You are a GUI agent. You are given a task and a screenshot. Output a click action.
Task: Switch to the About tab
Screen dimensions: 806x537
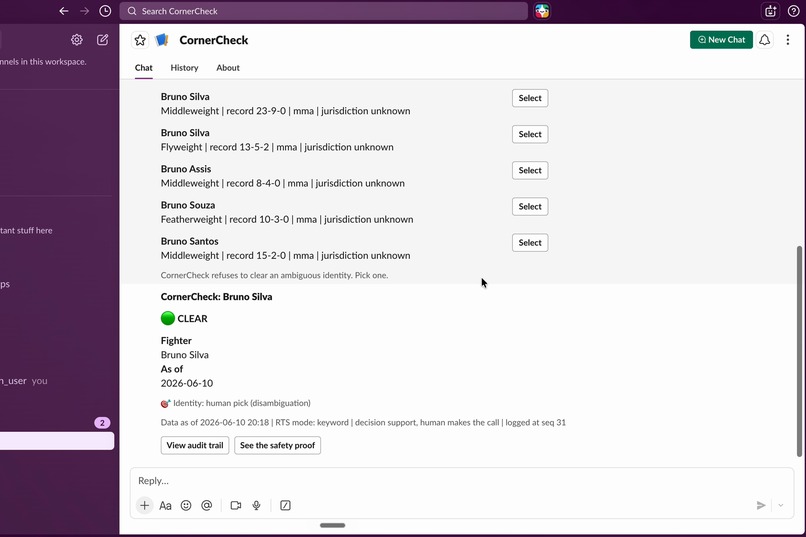(228, 68)
